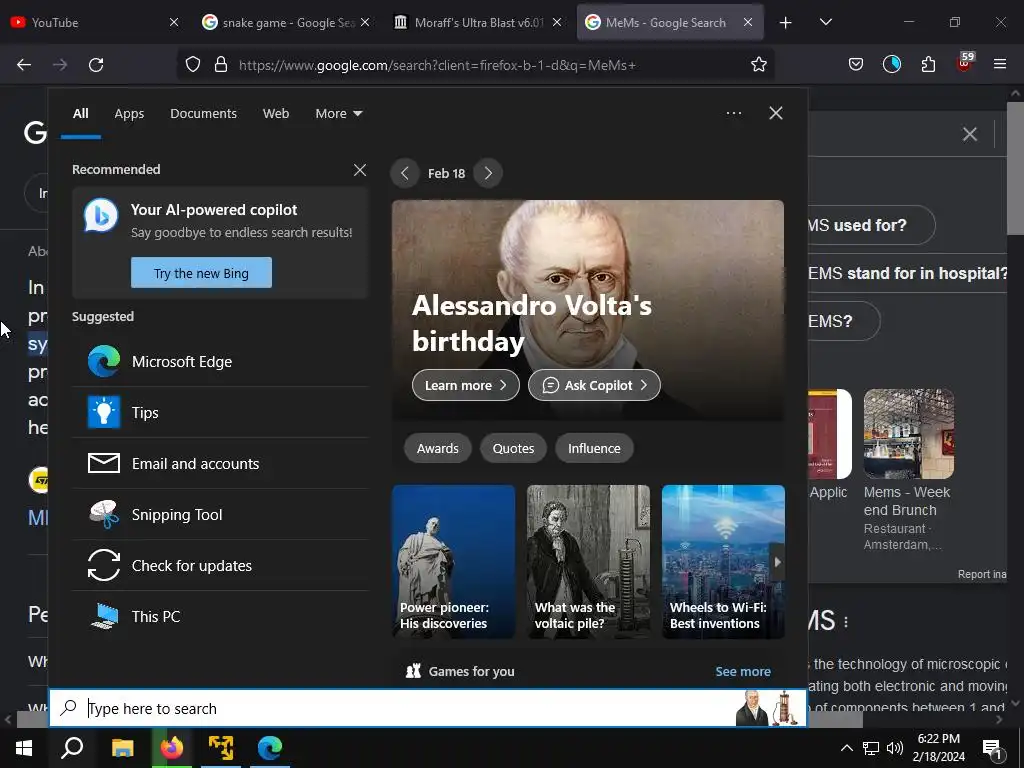
Task: Select the Awards chip
Action: [438, 449]
